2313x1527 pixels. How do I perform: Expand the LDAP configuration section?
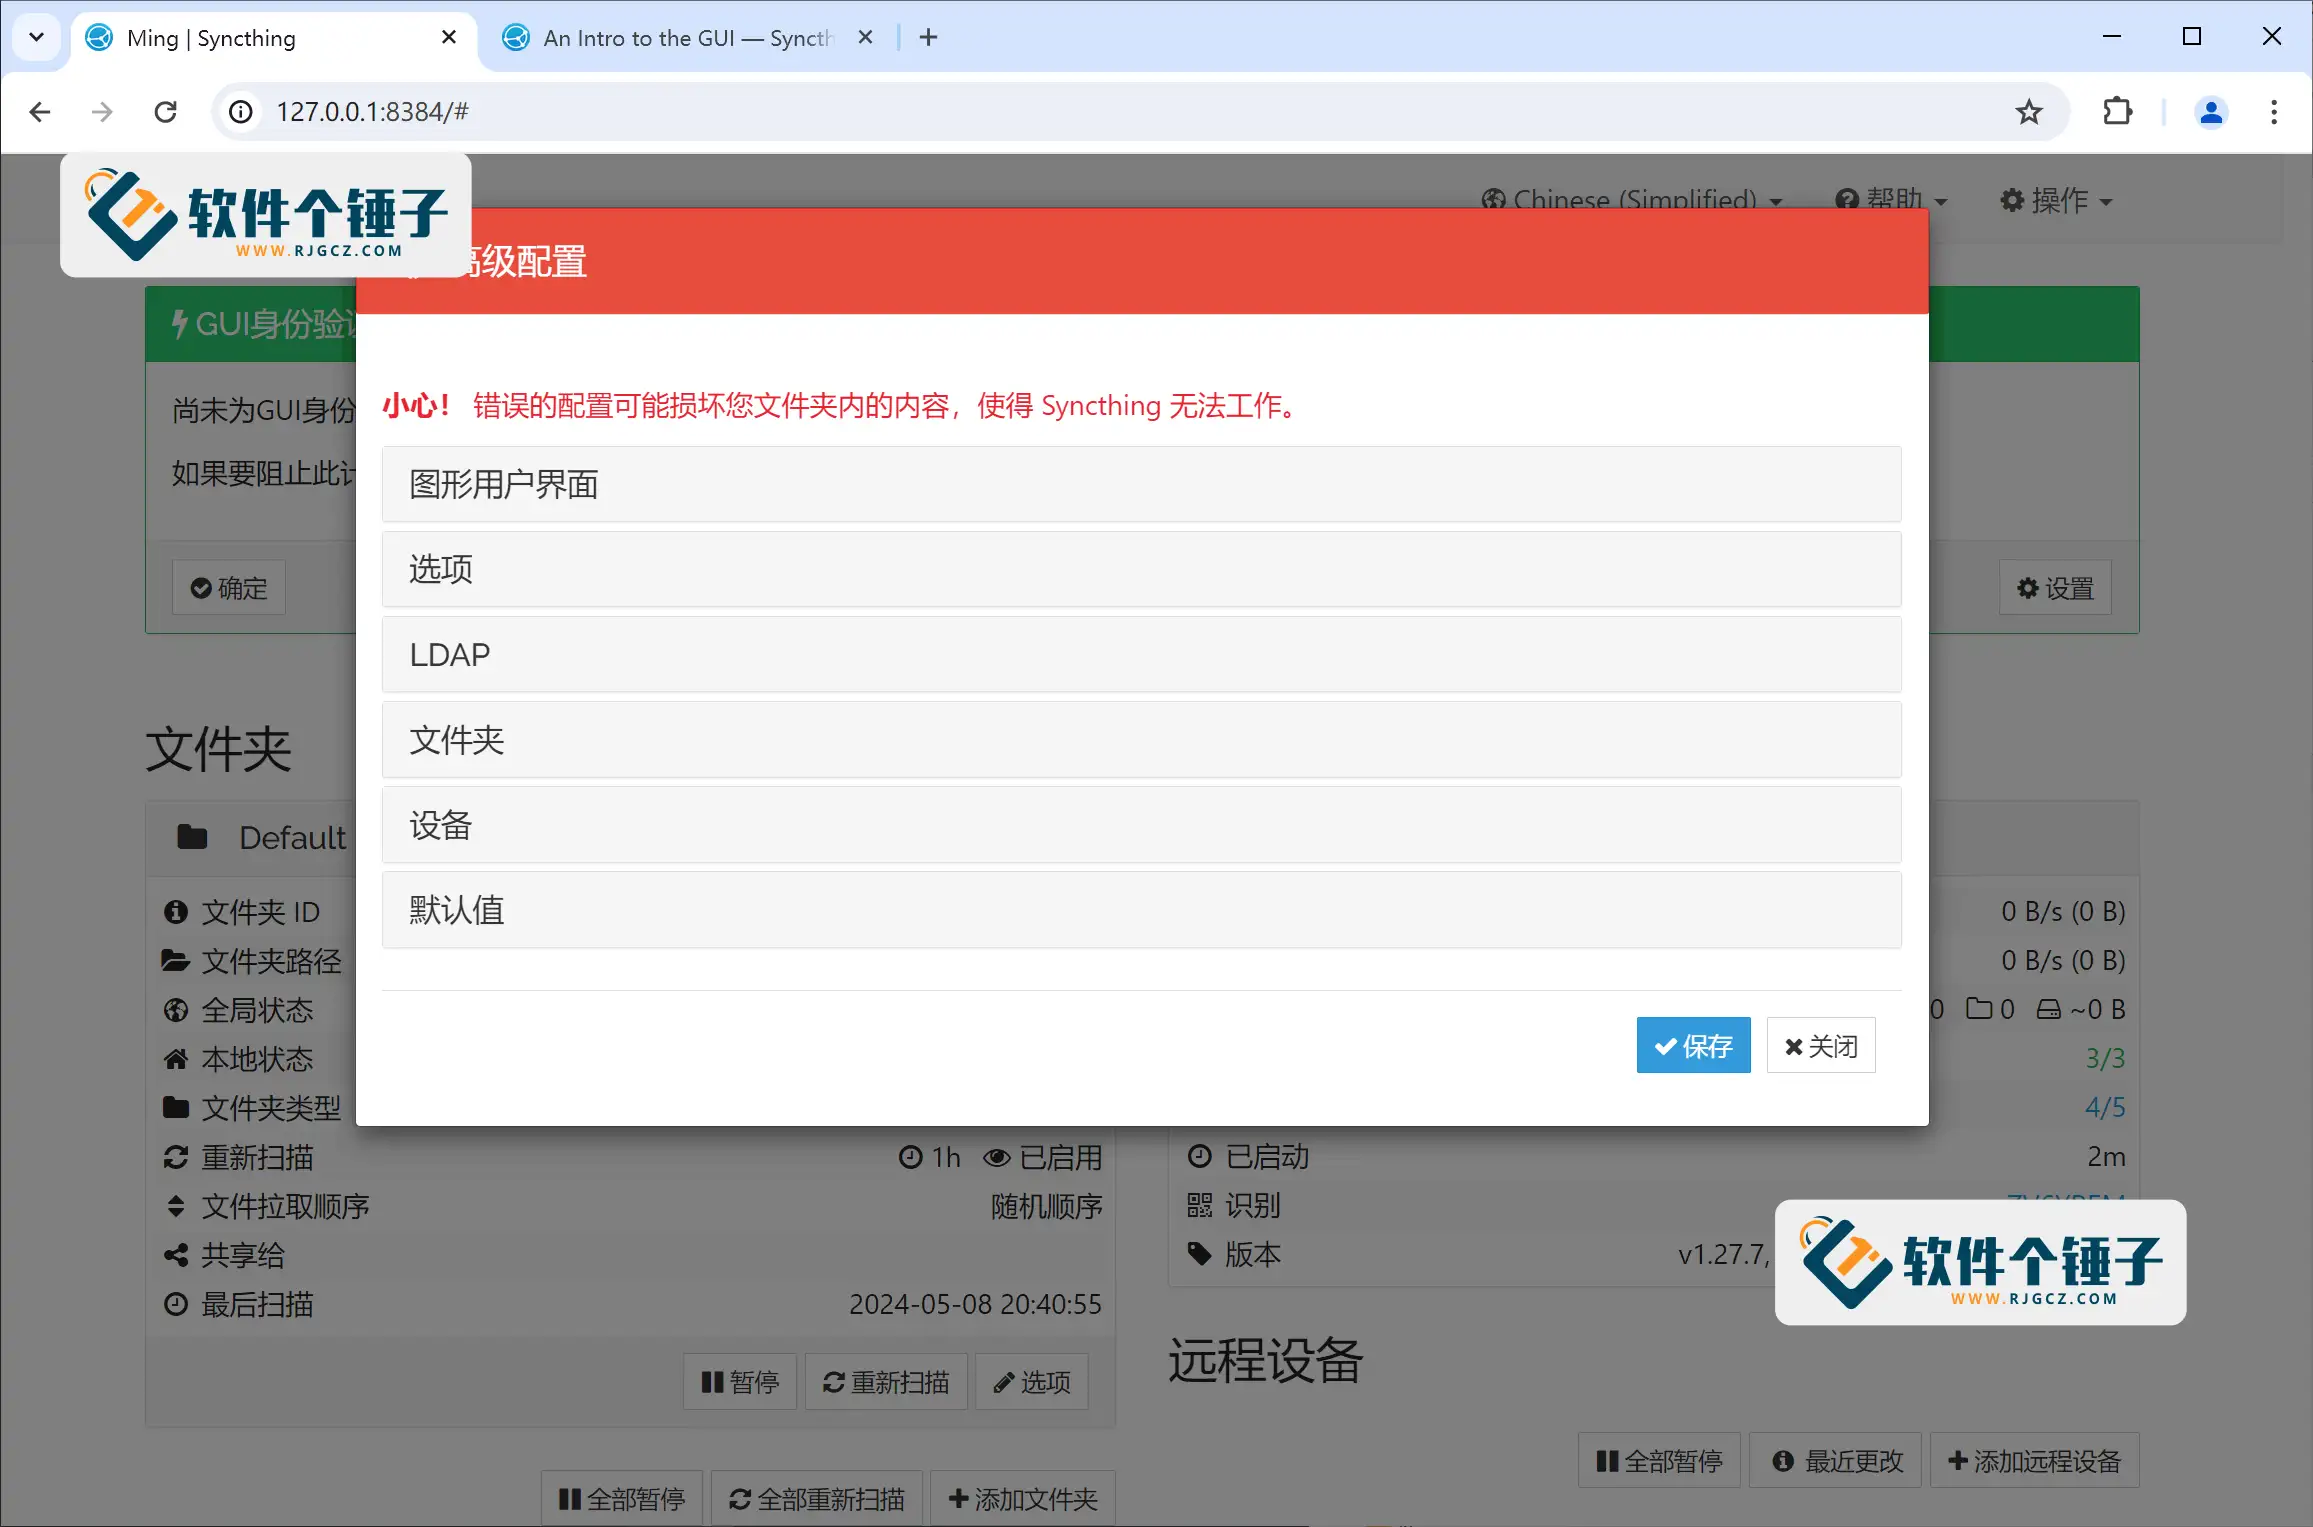(x=1141, y=654)
